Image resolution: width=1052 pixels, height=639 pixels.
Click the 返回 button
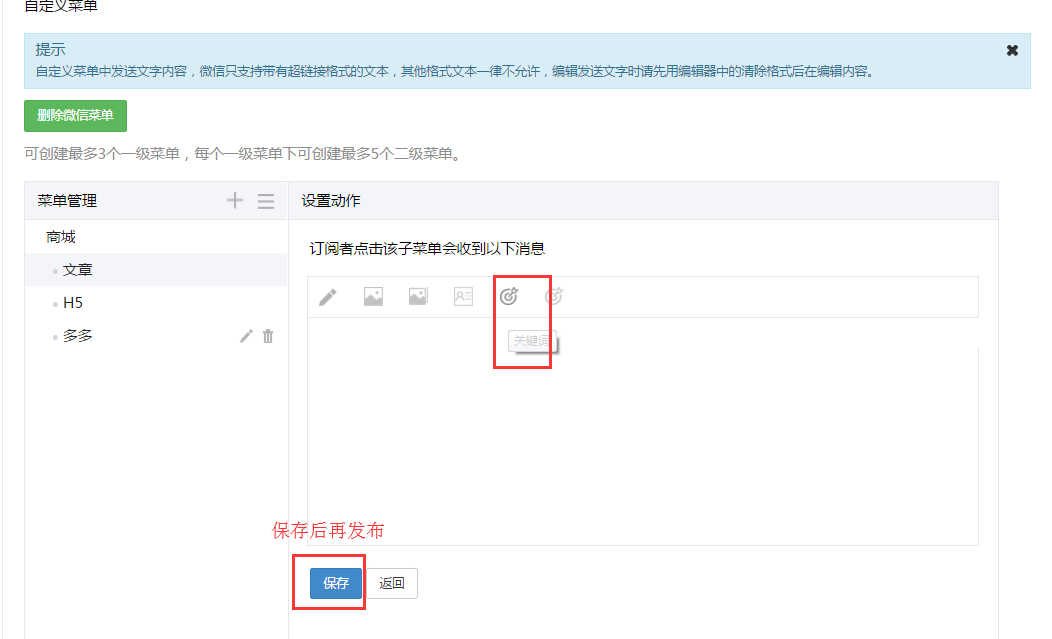point(392,584)
